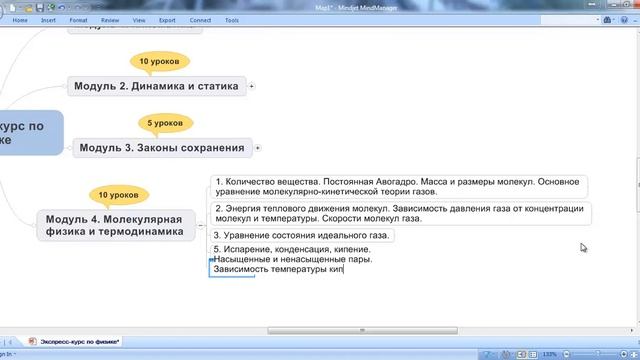Screen dimensions: 640x360
Task: Expand Модуль 2. Динамика и статика branch
Action: point(251,86)
